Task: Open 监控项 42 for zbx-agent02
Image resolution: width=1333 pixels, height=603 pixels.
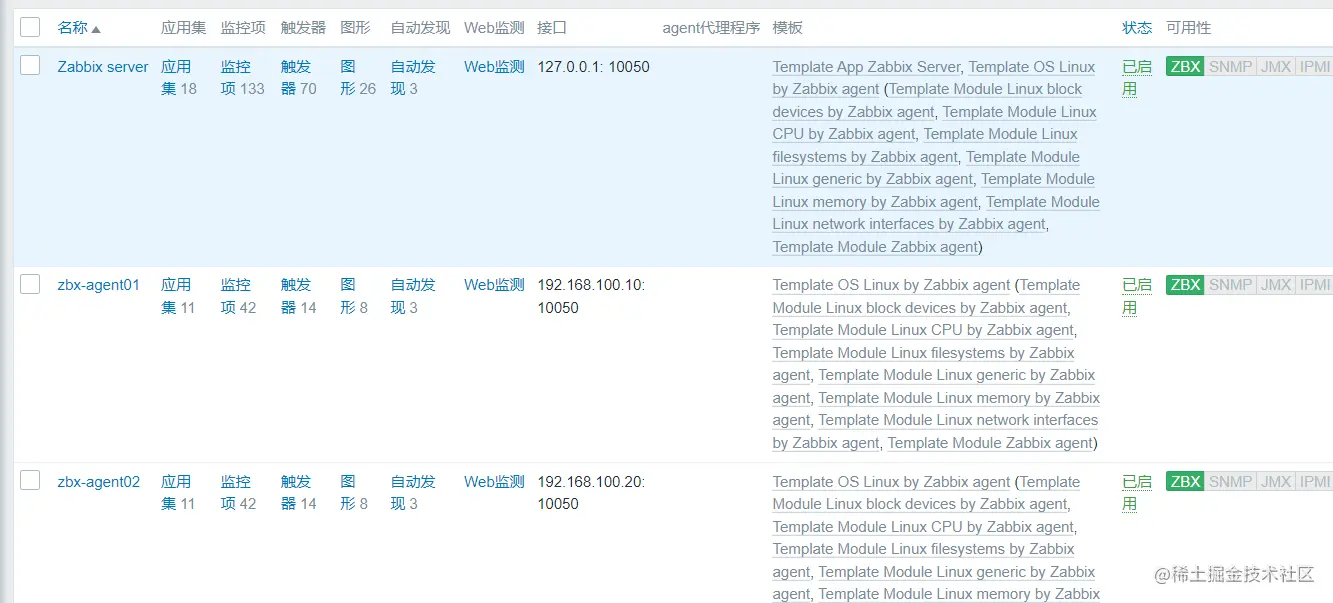Action: [238, 493]
